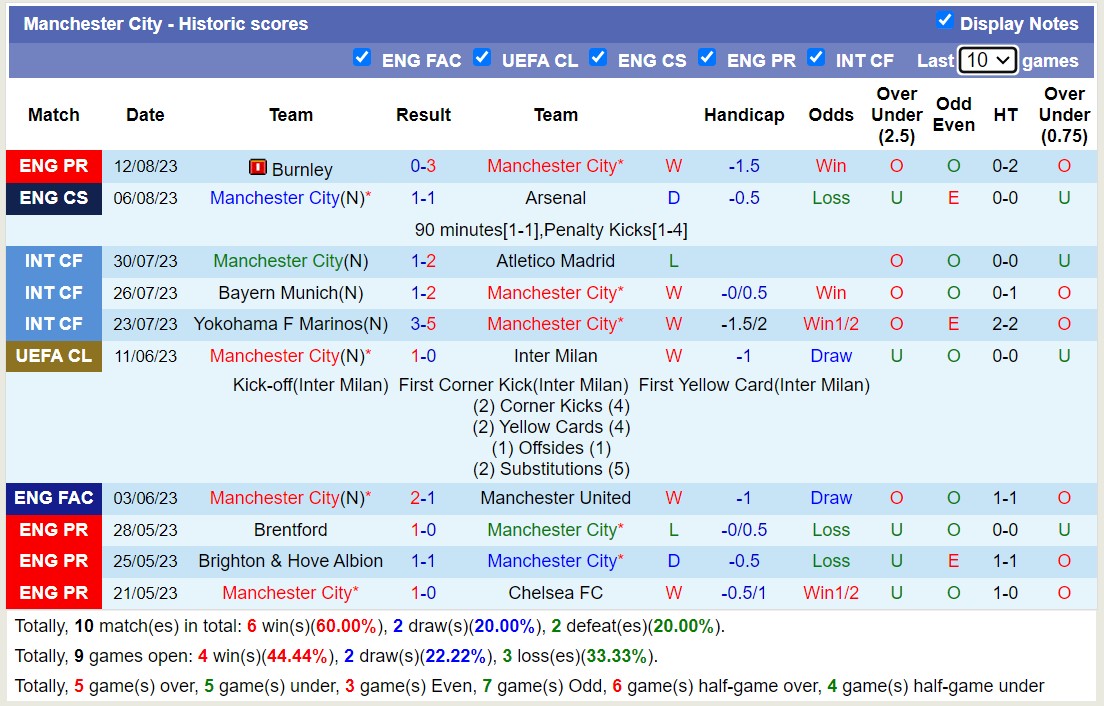Disable the UEFA CL competition checkbox
Viewport: 1104px width, 706px height.
coord(482,58)
